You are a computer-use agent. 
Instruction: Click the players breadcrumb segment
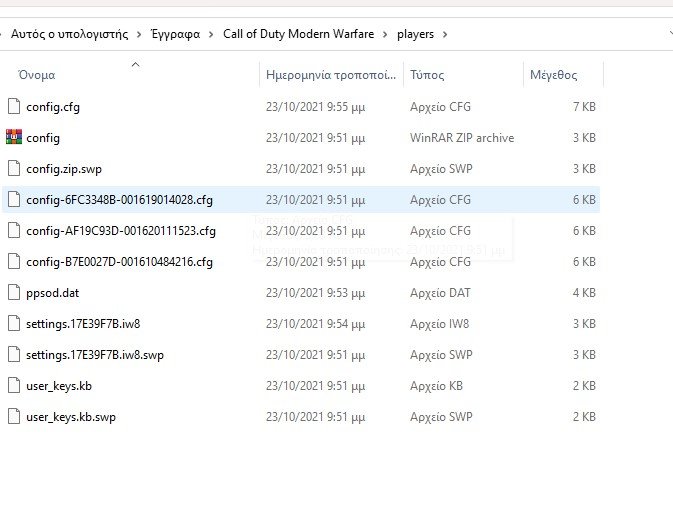pyautogui.click(x=415, y=34)
